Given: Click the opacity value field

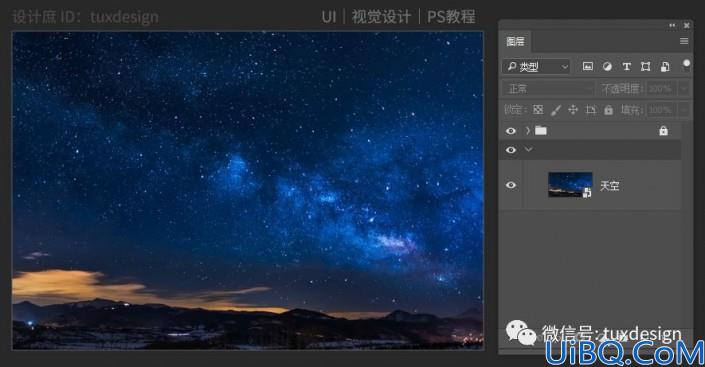Looking at the screenshot, I should [x=660, y=89].
